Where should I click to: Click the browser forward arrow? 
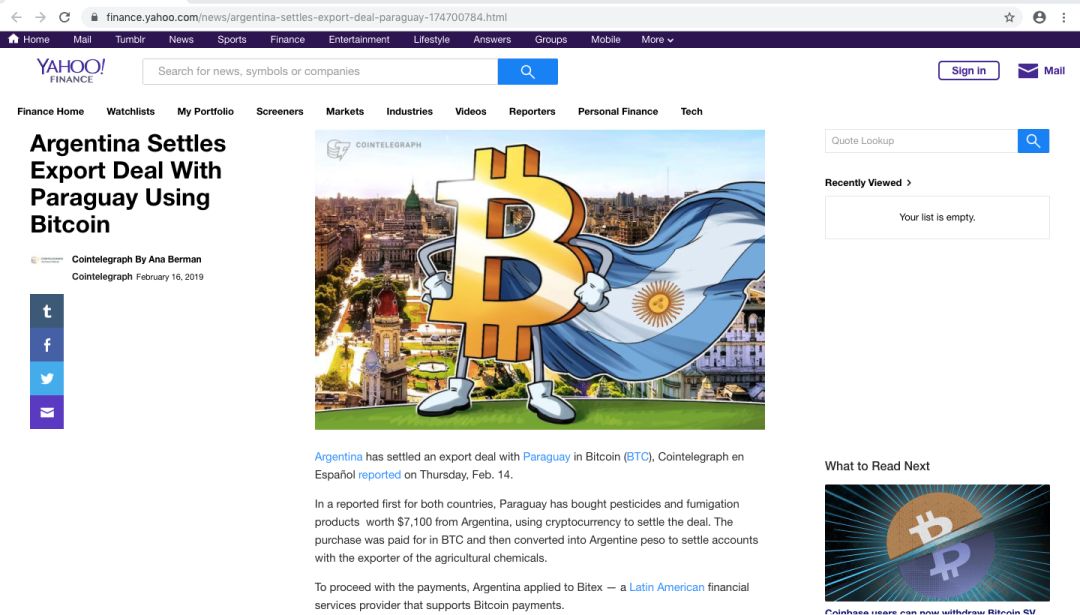40,17
